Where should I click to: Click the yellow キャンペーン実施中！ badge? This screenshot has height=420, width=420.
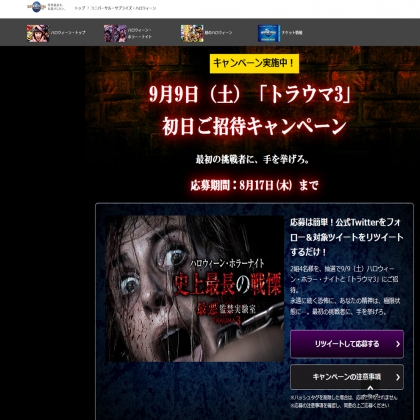(254, 63)
